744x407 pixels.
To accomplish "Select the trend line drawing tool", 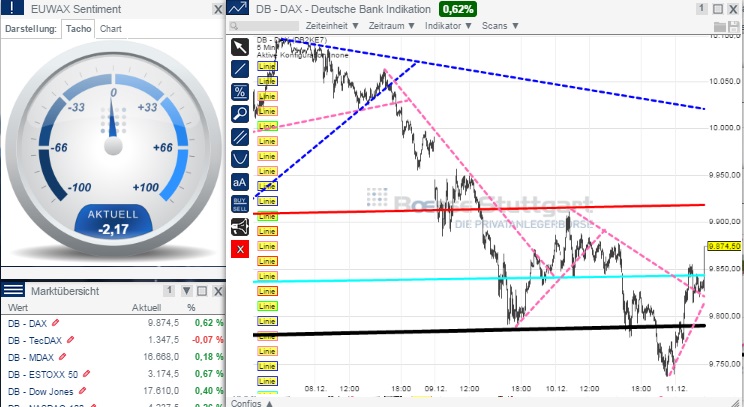I will (240, 69).
